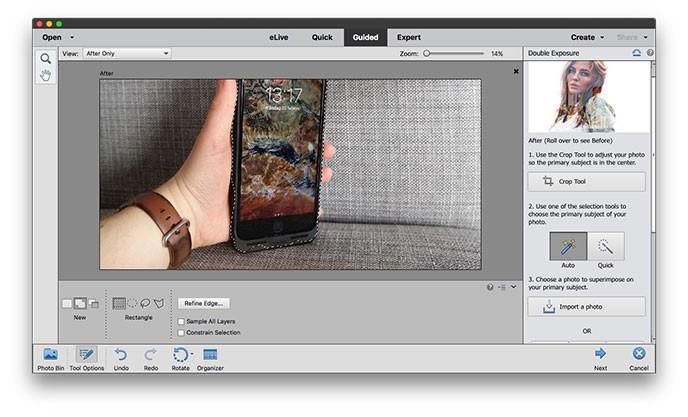Viewport: 688px width, 417px height.
Task: Toggle Tool Options panel
Action: [86, 359]
